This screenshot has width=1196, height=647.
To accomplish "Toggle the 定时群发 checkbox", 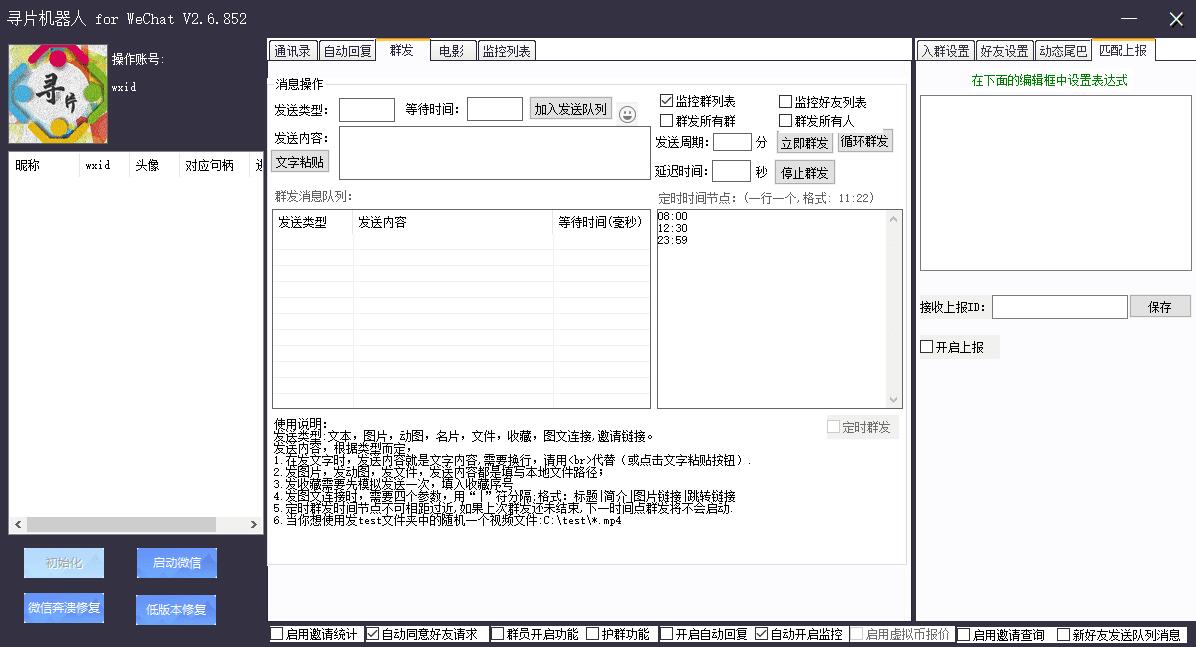I will pyautogui.click(x=834, y=427).
